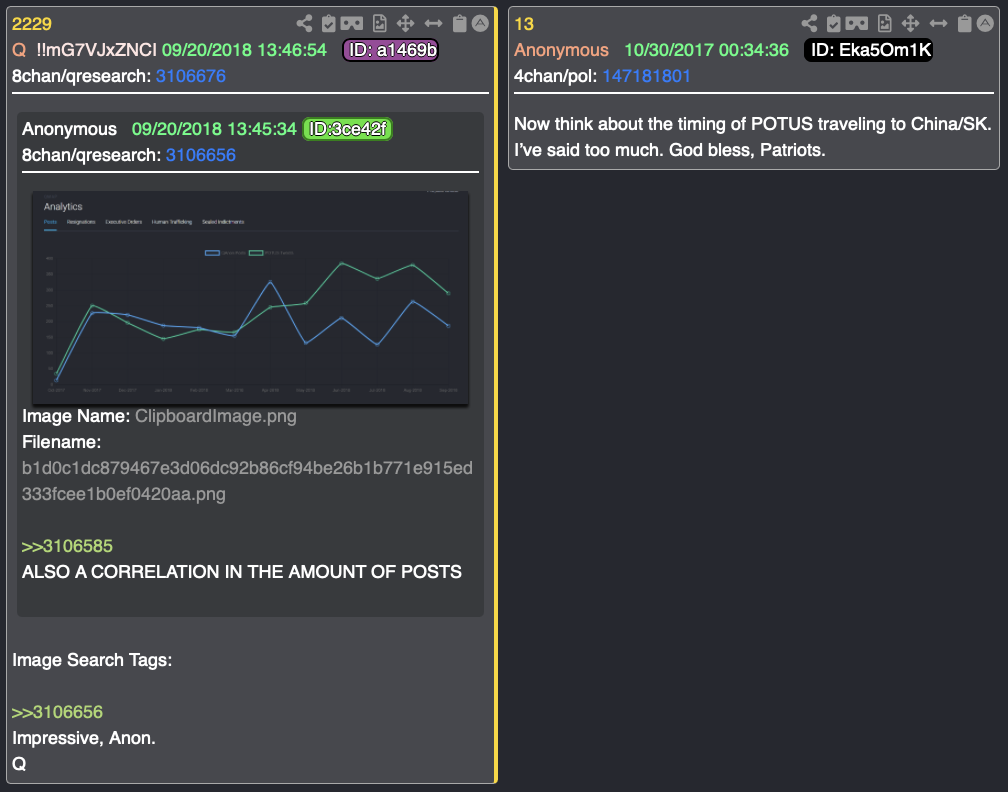Click the plain clipboard icon on post 13
The height and width of the screenshot is (792, 1008).
[964, 24]
